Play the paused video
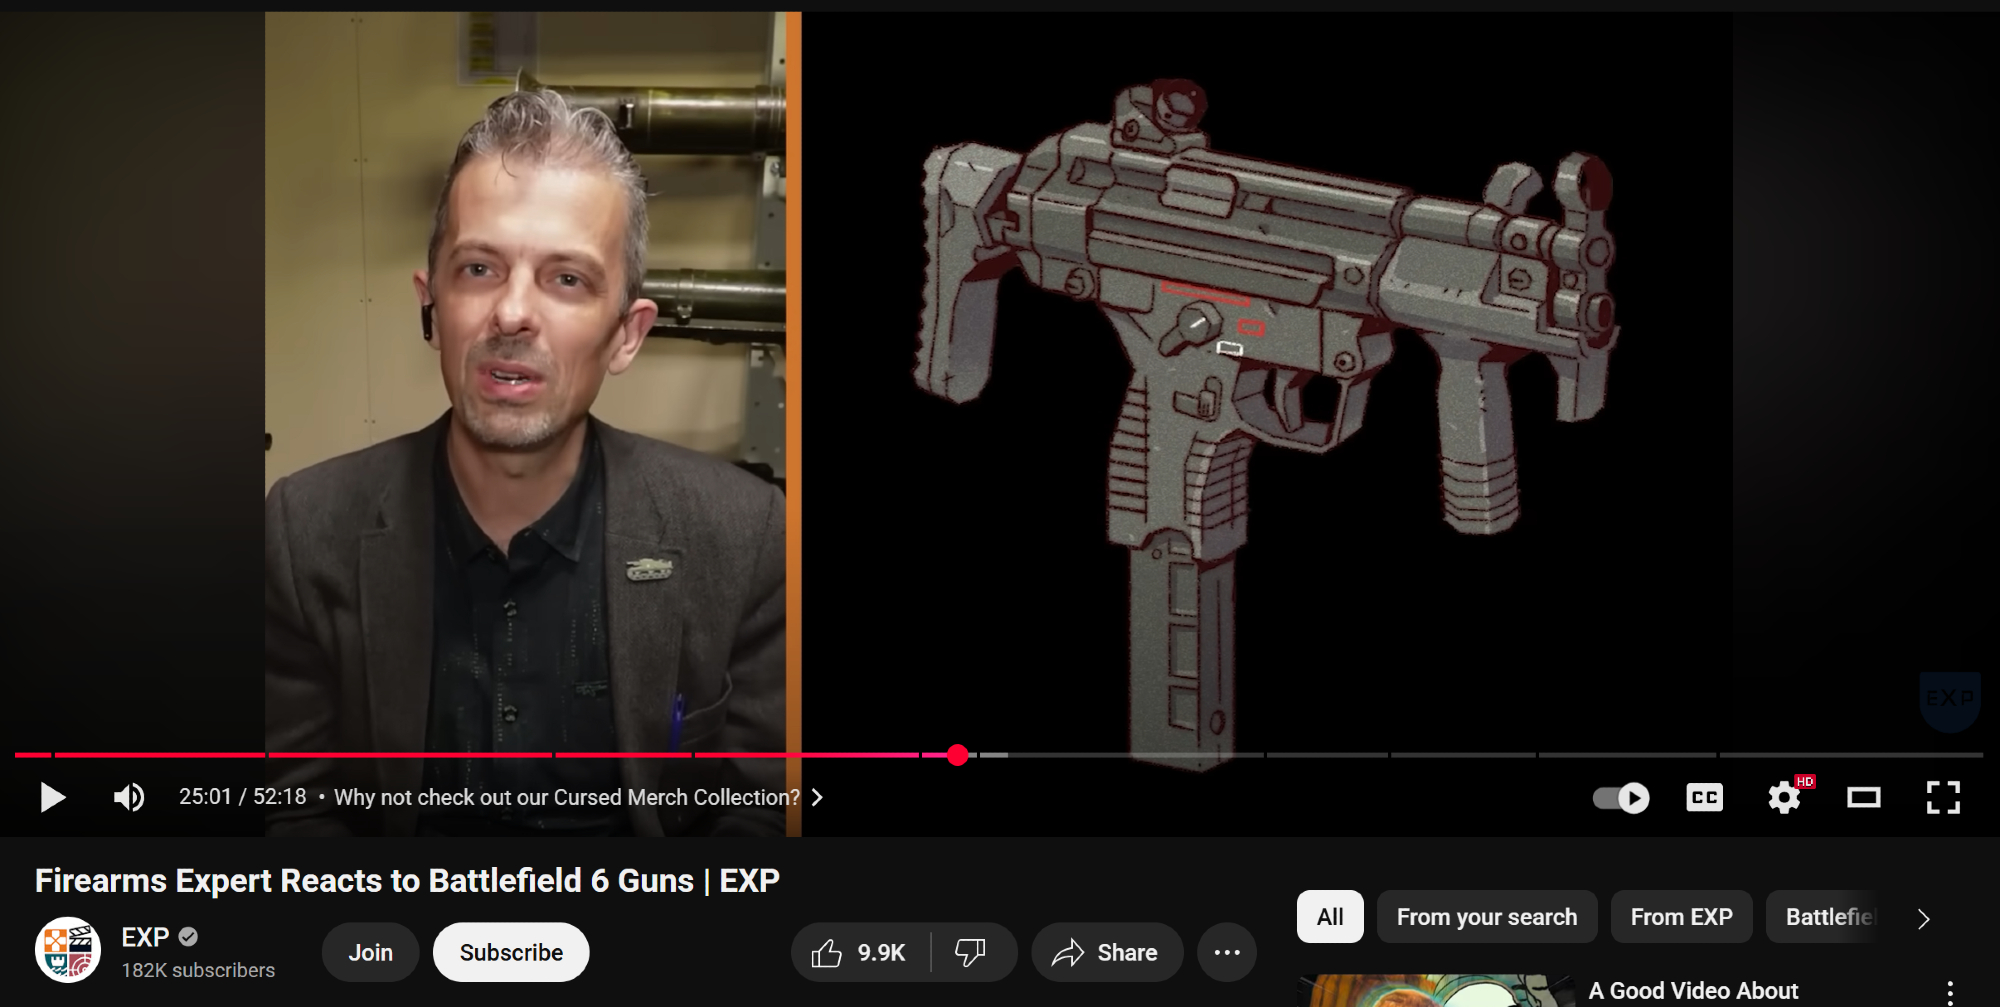Screen dimensions: 2000x1007 (52, 797)
